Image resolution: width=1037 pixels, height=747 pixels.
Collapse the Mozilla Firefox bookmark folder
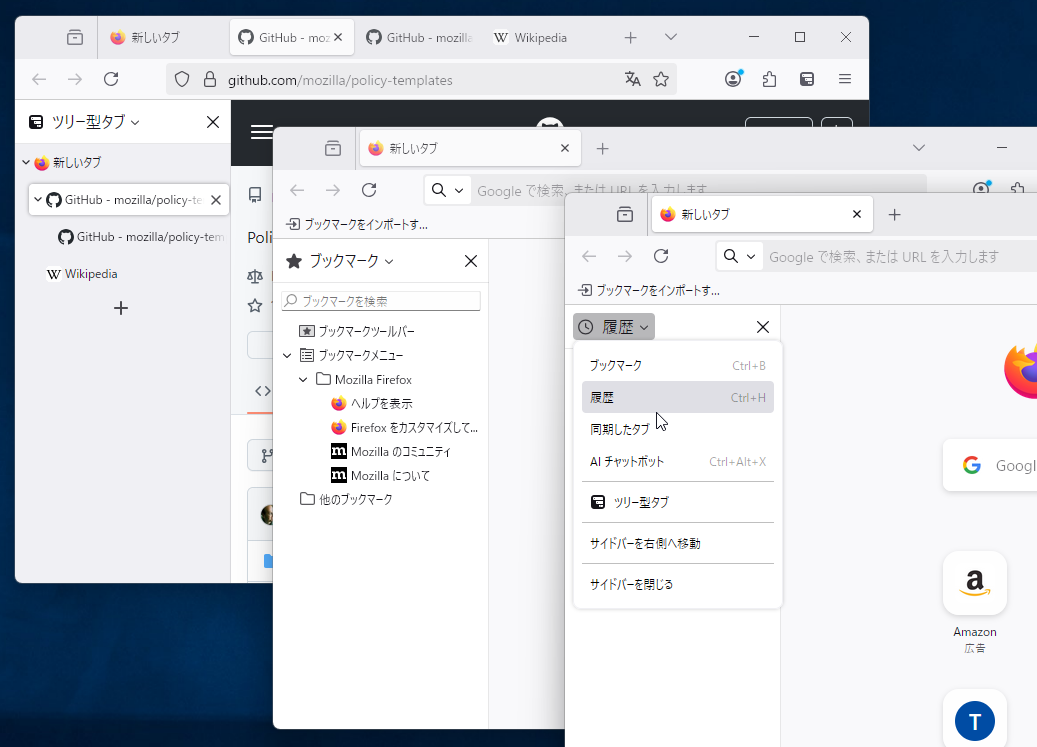[303, 379]
